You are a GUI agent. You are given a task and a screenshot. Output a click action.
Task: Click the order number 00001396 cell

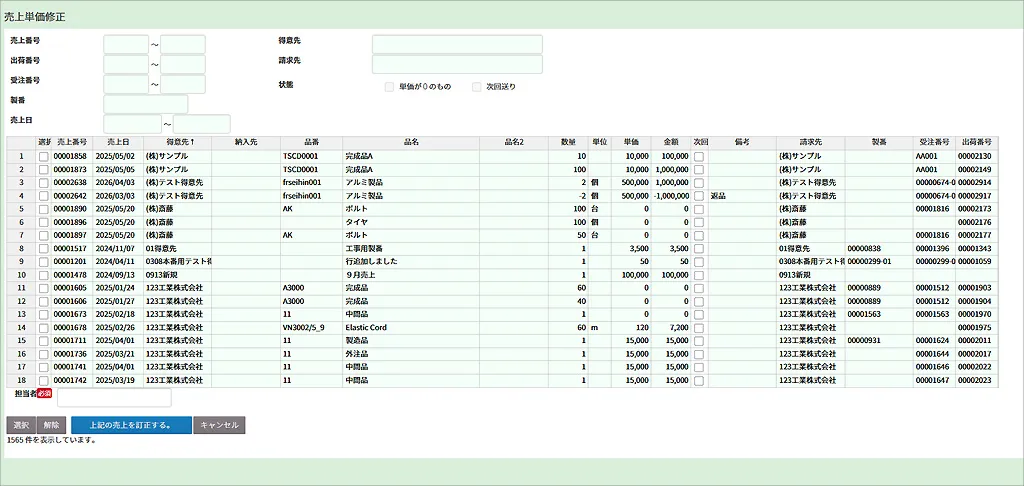point(935,248)
